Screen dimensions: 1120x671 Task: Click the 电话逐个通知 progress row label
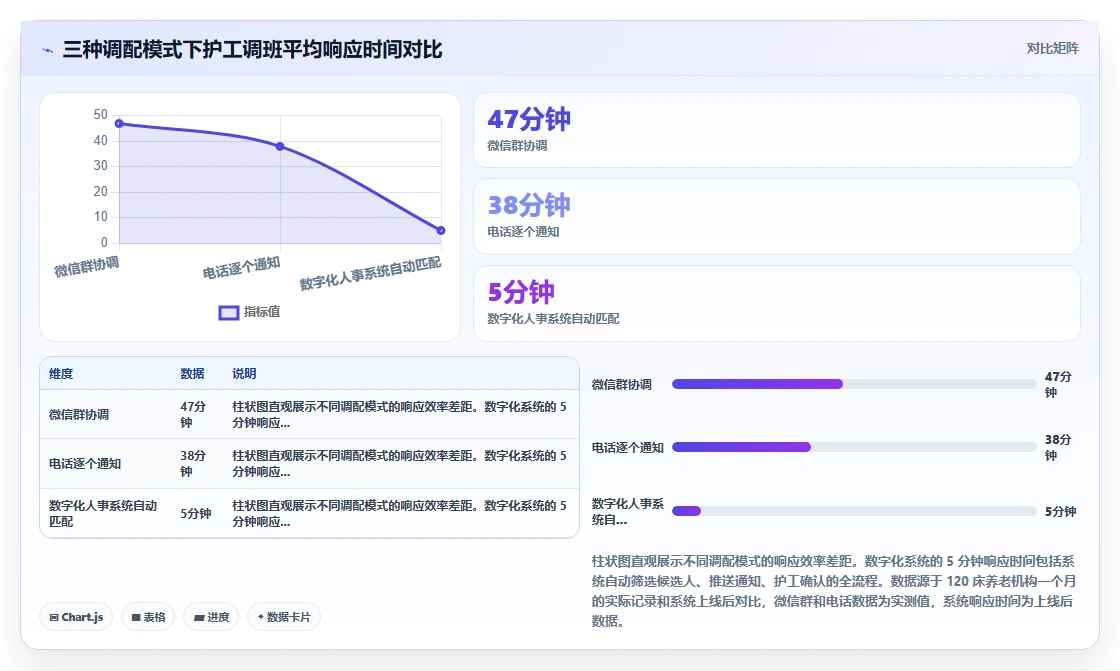coord(627,447)
